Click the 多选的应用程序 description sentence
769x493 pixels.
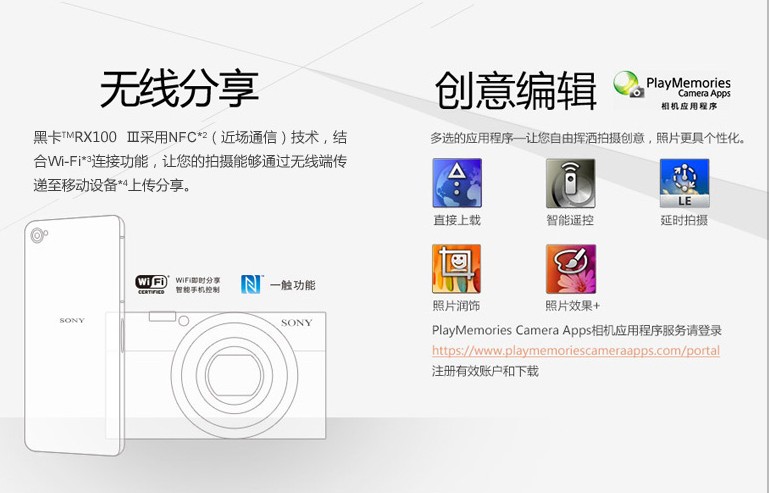coord(588,138)
